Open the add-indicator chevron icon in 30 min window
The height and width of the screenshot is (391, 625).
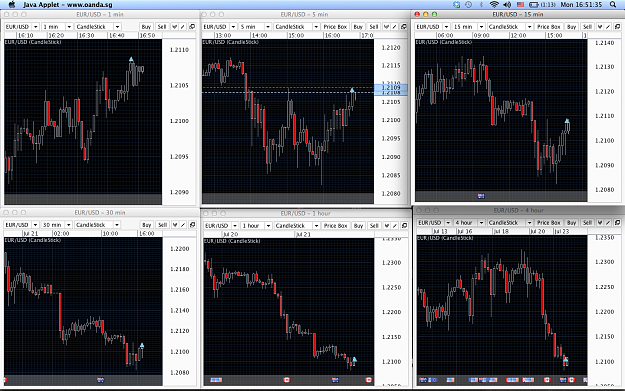(175, 225)
